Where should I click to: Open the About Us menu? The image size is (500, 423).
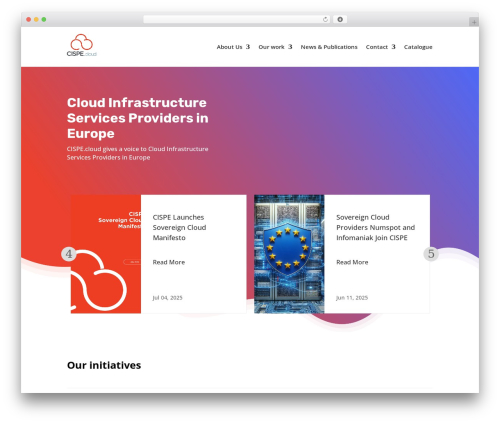click(229, 47)
